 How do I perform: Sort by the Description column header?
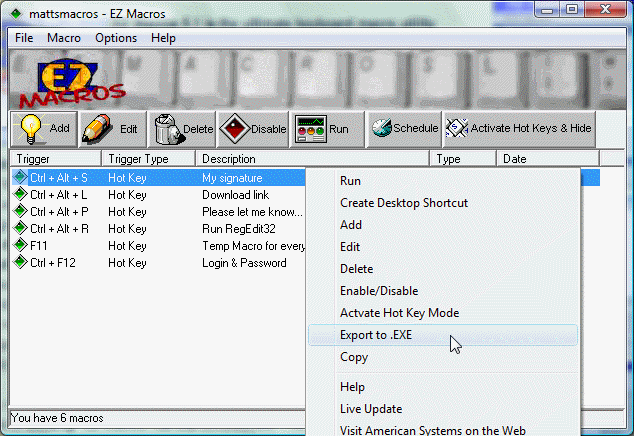click(x=313, y=159)
